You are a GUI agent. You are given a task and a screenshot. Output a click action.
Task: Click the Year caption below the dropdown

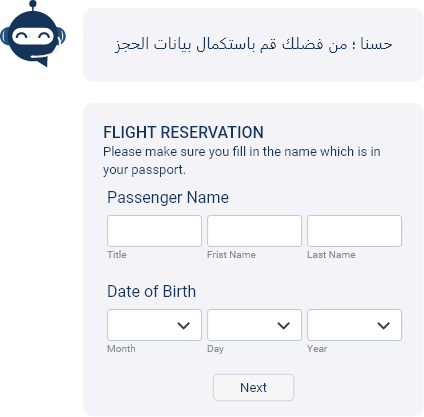[x=317, y=349]
